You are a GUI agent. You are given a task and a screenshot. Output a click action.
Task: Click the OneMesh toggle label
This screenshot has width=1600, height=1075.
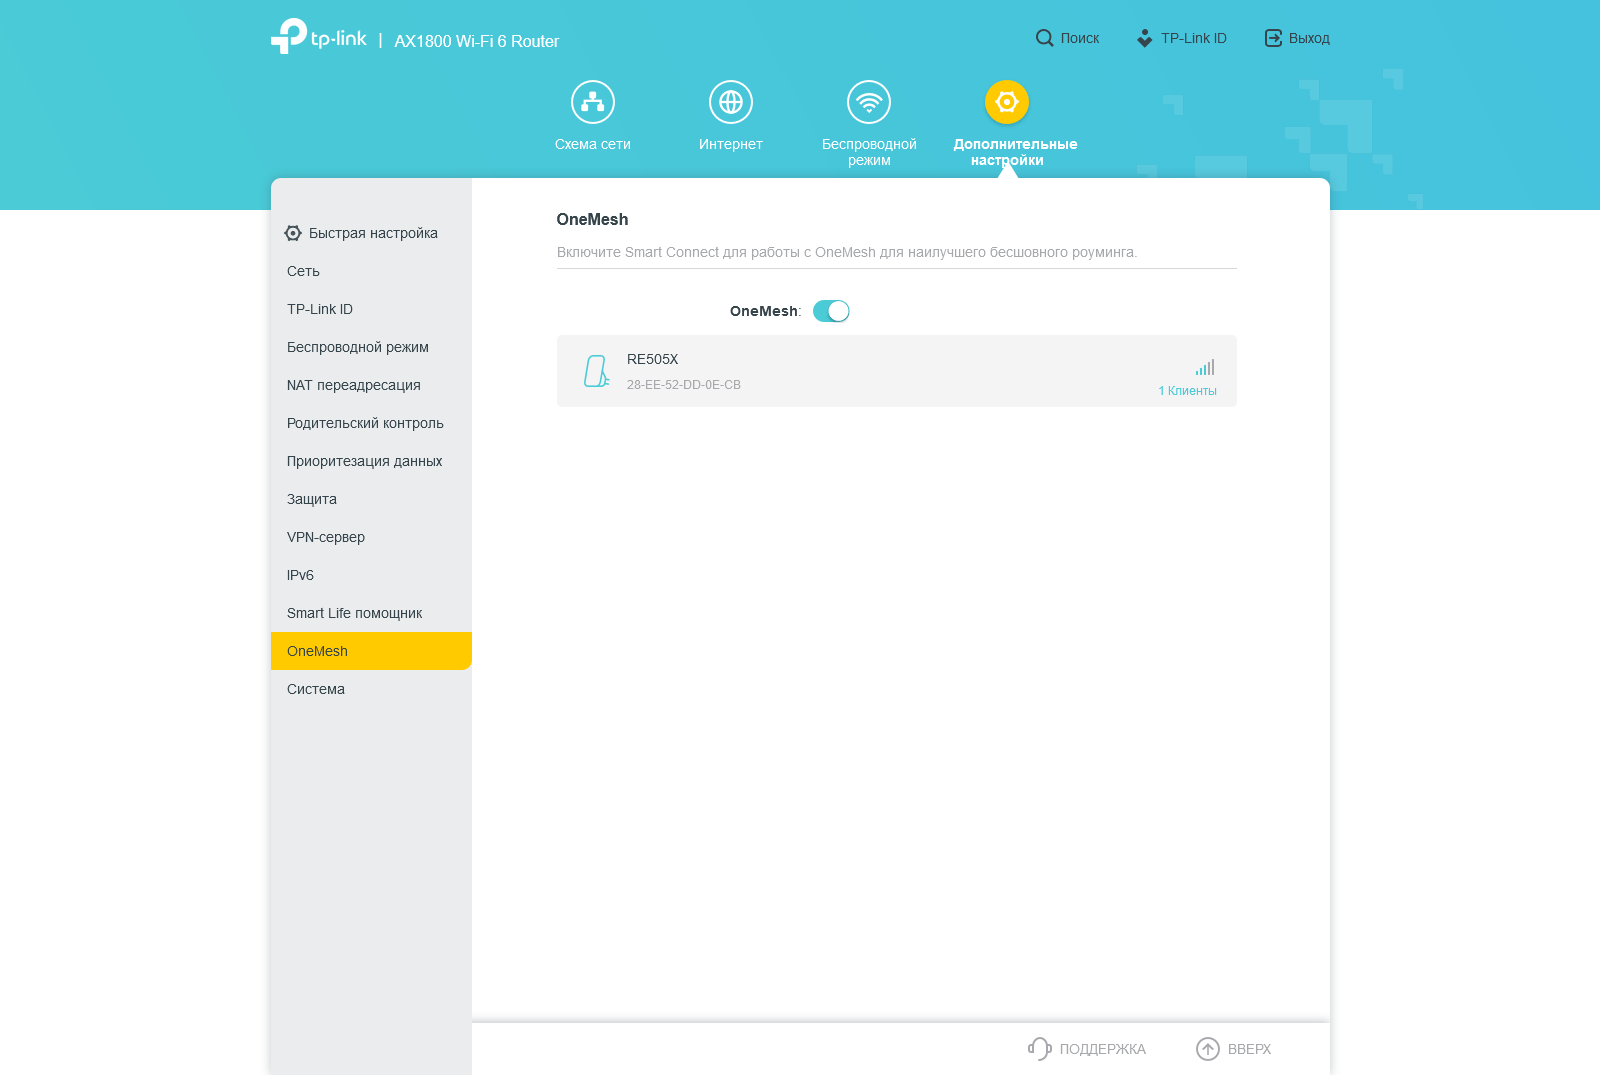(x=765, y=311)
